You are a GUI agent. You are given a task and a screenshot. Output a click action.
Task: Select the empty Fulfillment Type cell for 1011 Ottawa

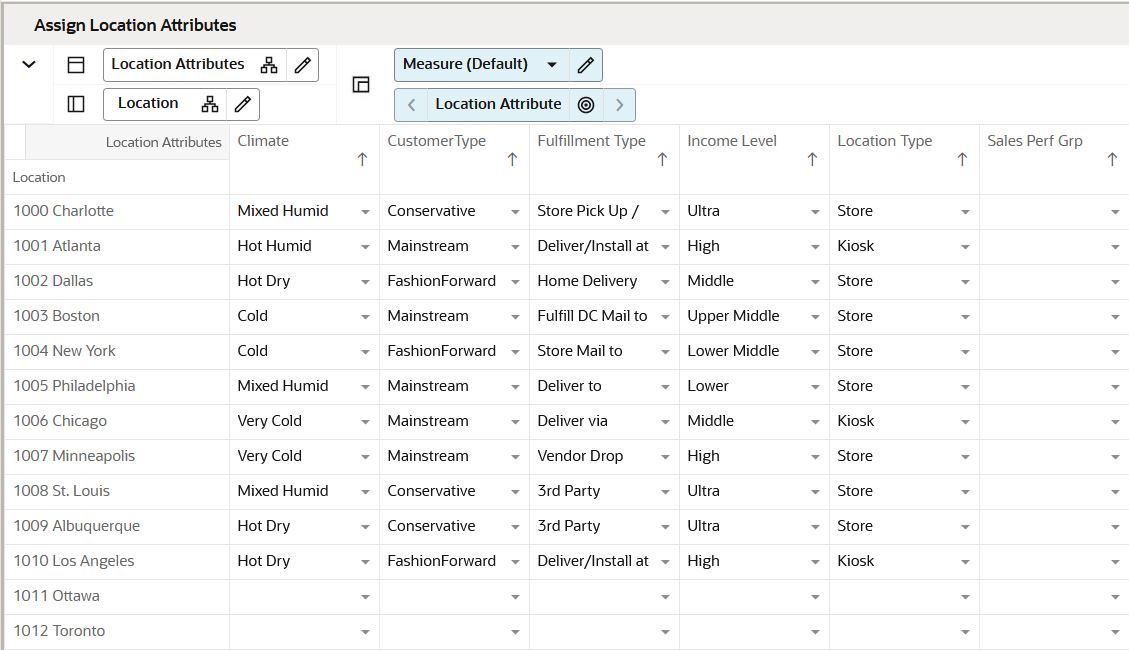click(x=600, y=596)
